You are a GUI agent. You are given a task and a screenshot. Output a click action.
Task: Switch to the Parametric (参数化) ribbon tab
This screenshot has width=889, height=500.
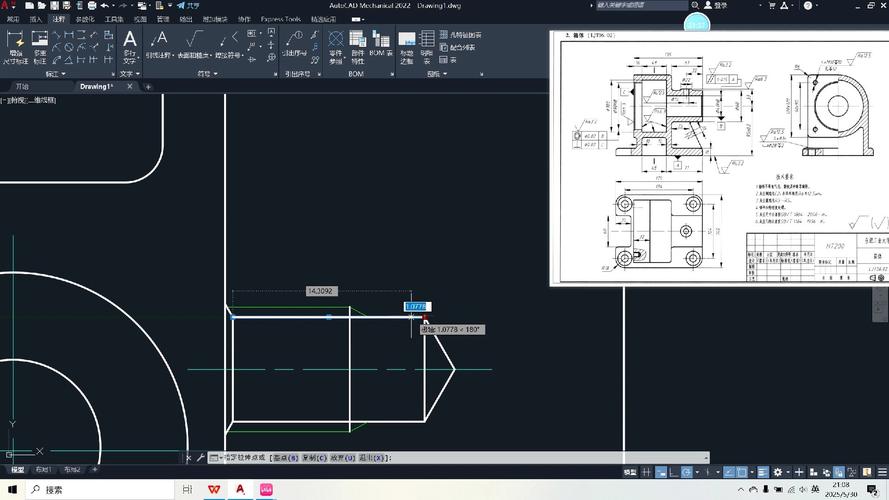[85, 19]
